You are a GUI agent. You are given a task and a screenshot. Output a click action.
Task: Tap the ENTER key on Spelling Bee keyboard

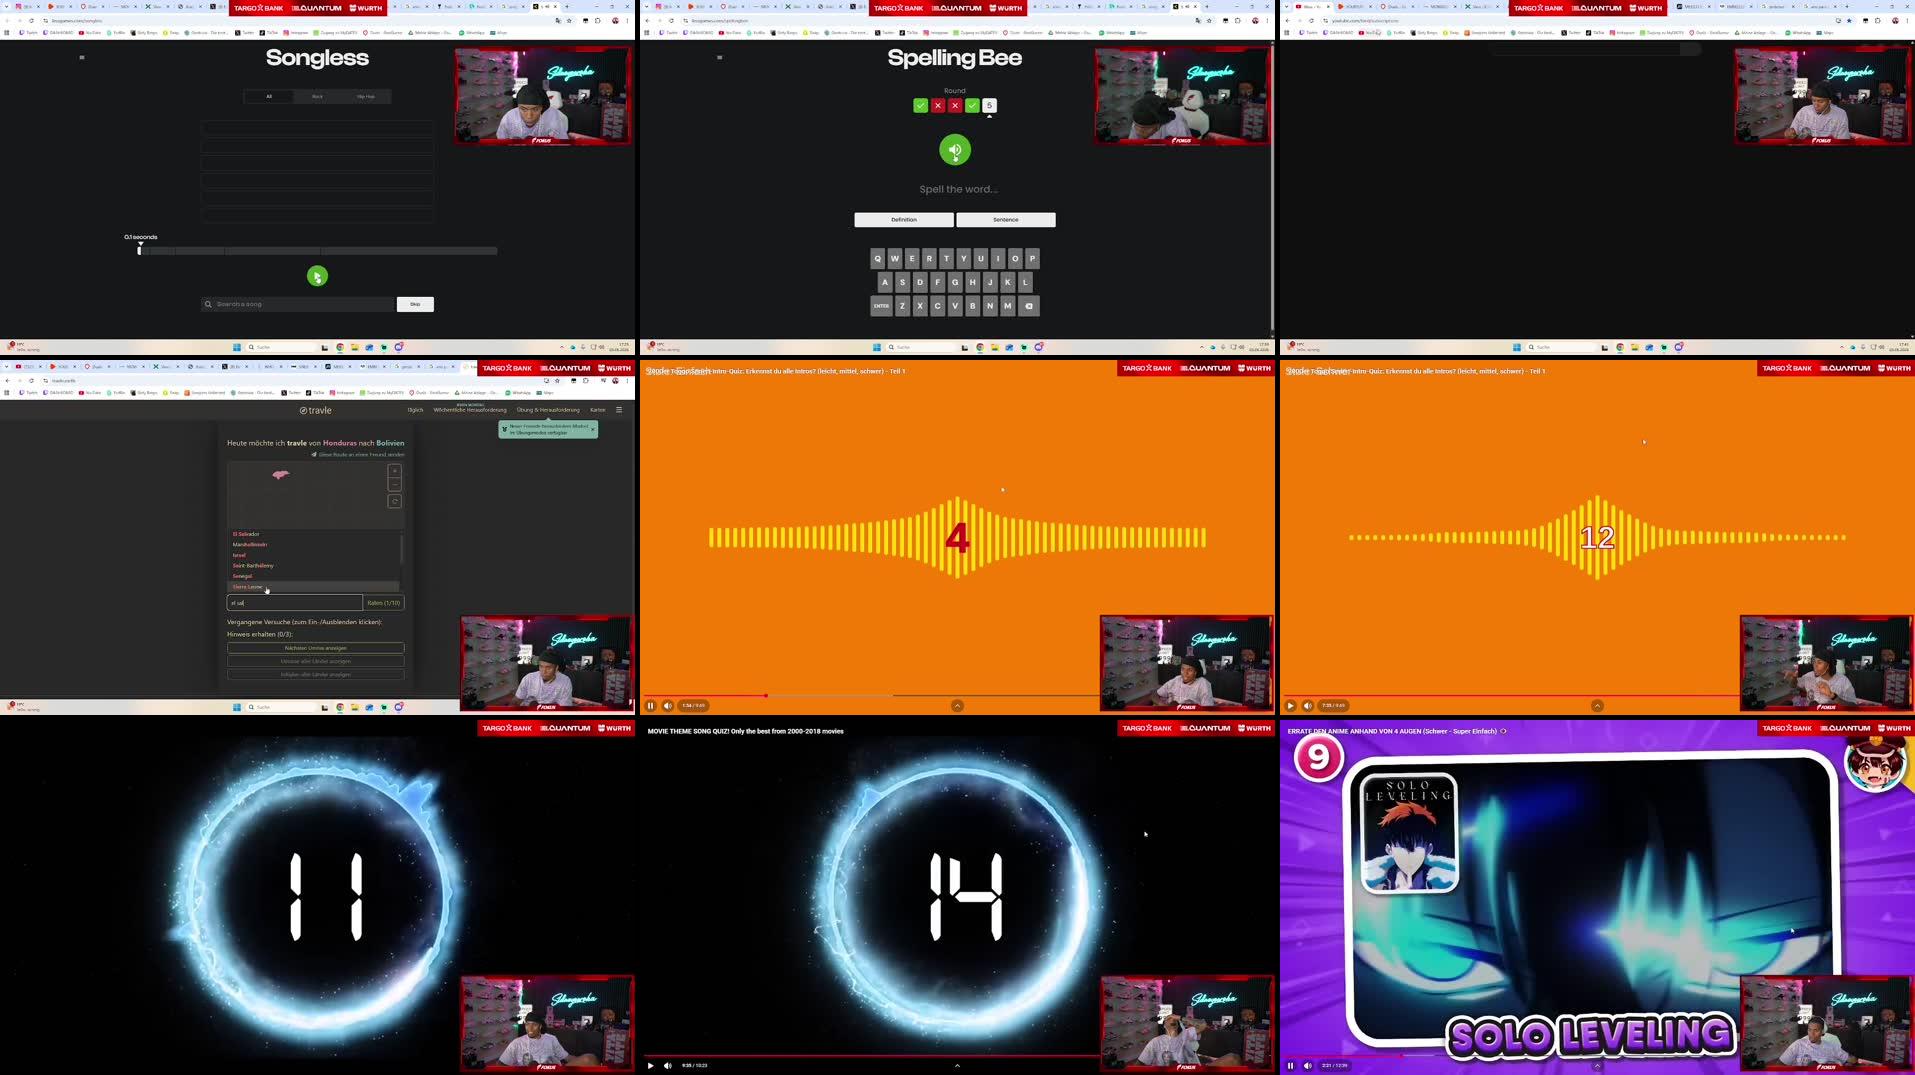point(881,306)
